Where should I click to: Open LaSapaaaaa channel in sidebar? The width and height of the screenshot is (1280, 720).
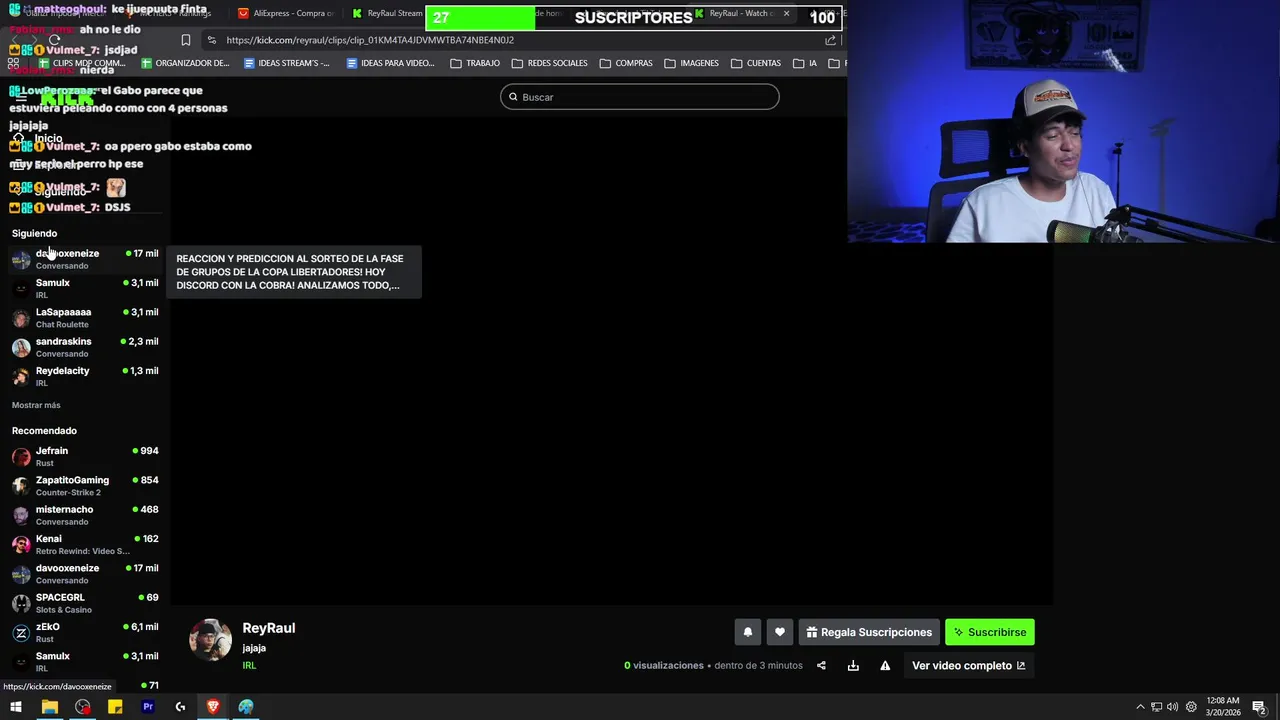point(85,317)
